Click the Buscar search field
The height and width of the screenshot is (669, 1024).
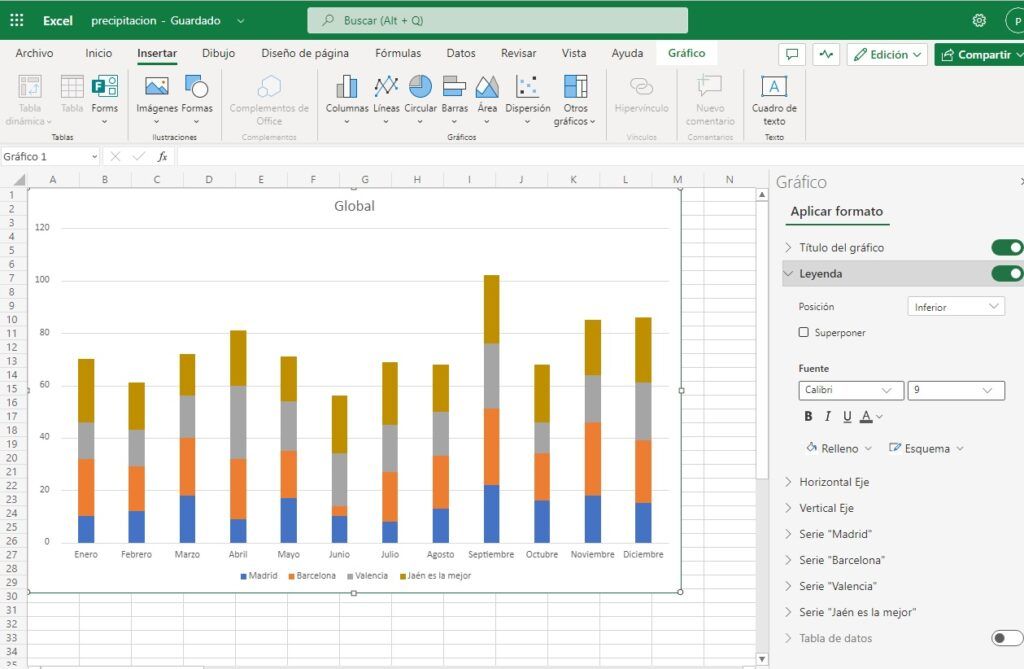(x=497, y=19)
